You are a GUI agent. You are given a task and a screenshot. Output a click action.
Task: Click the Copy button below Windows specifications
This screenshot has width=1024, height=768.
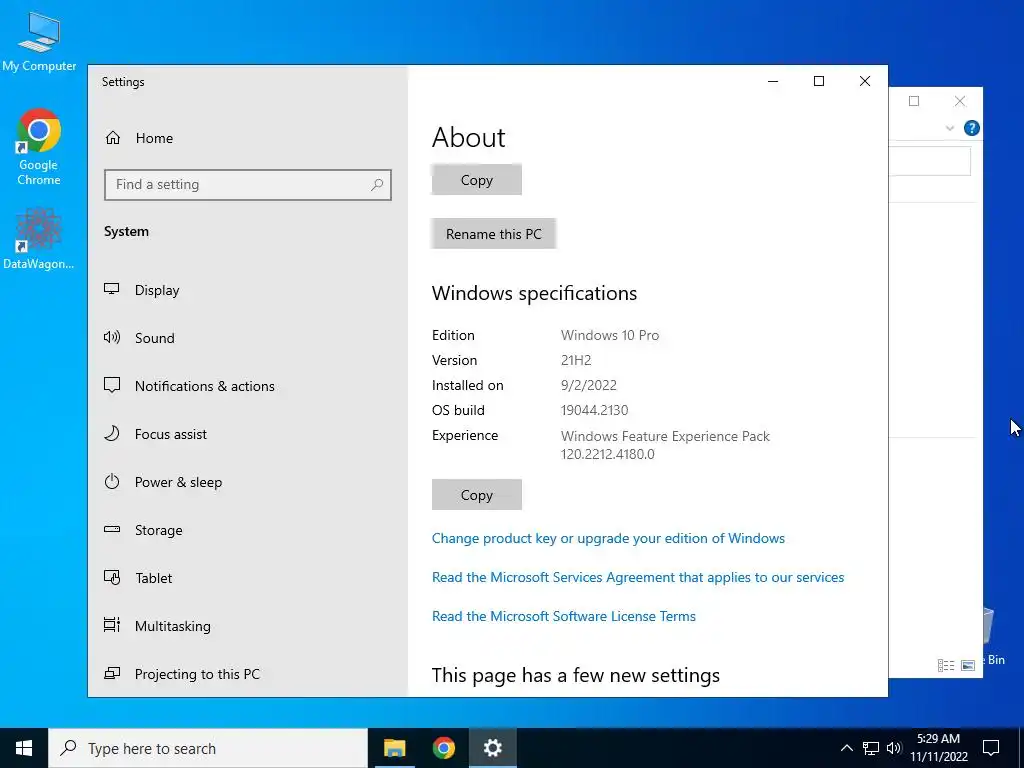(477, 495)
